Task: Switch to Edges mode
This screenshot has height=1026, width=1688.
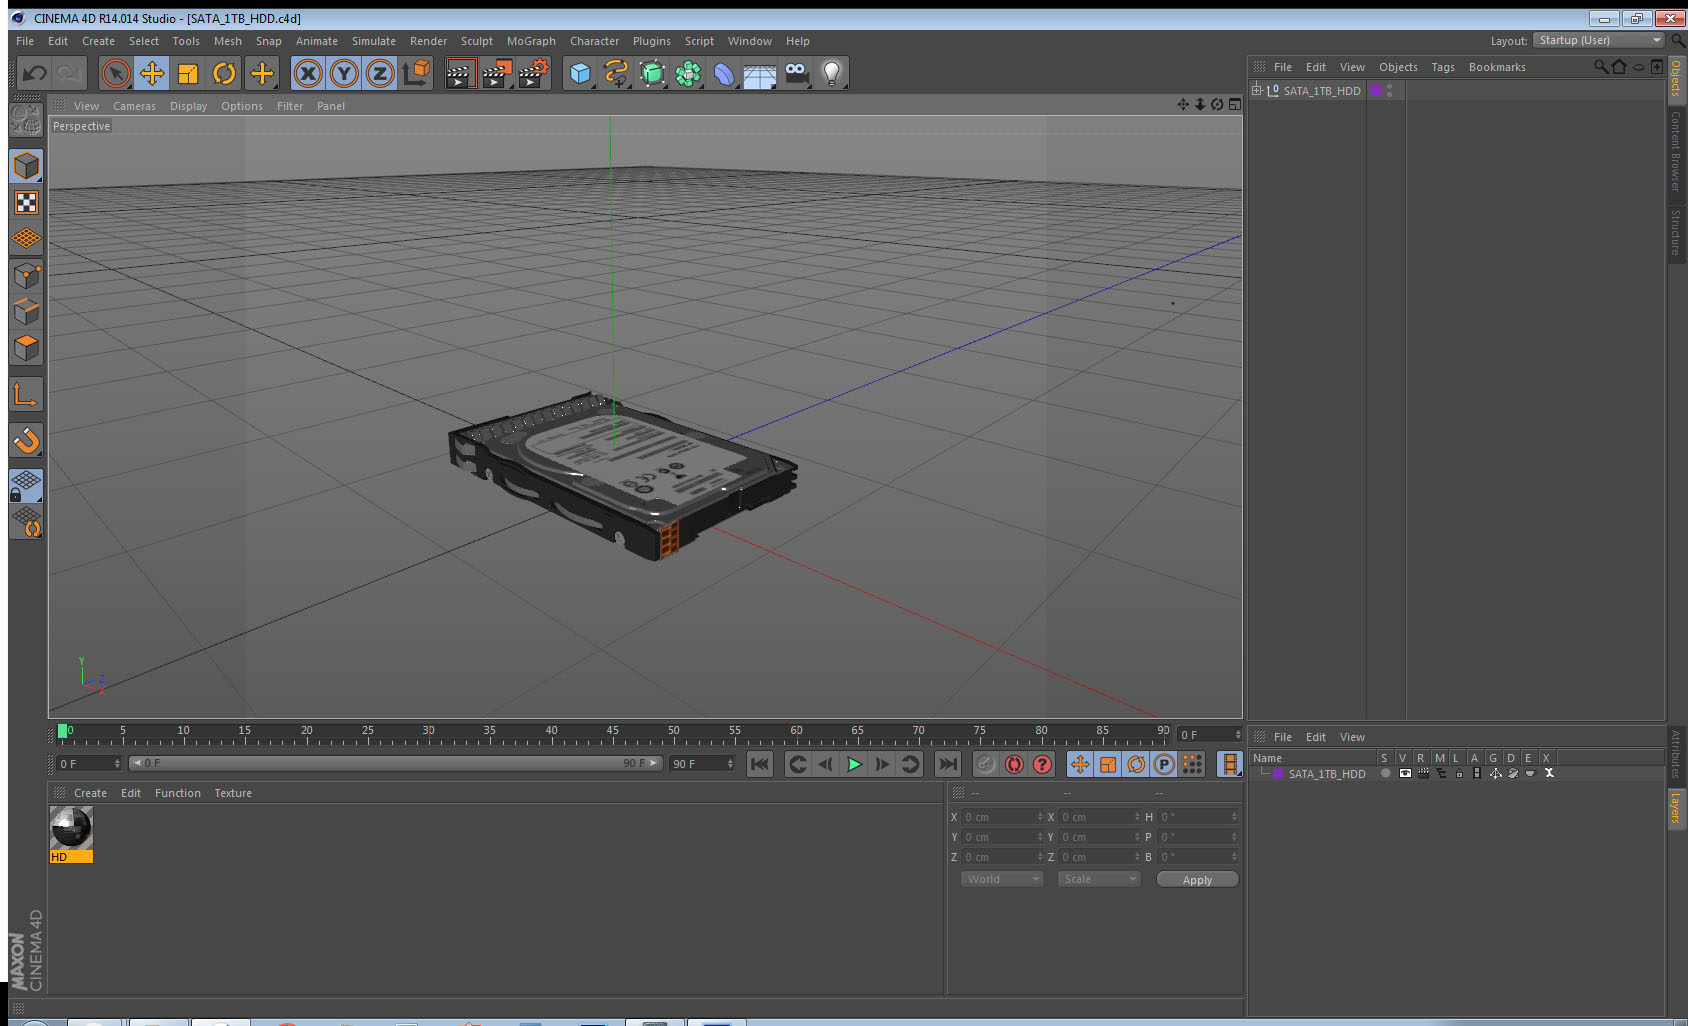Action: tap(26, 311)
